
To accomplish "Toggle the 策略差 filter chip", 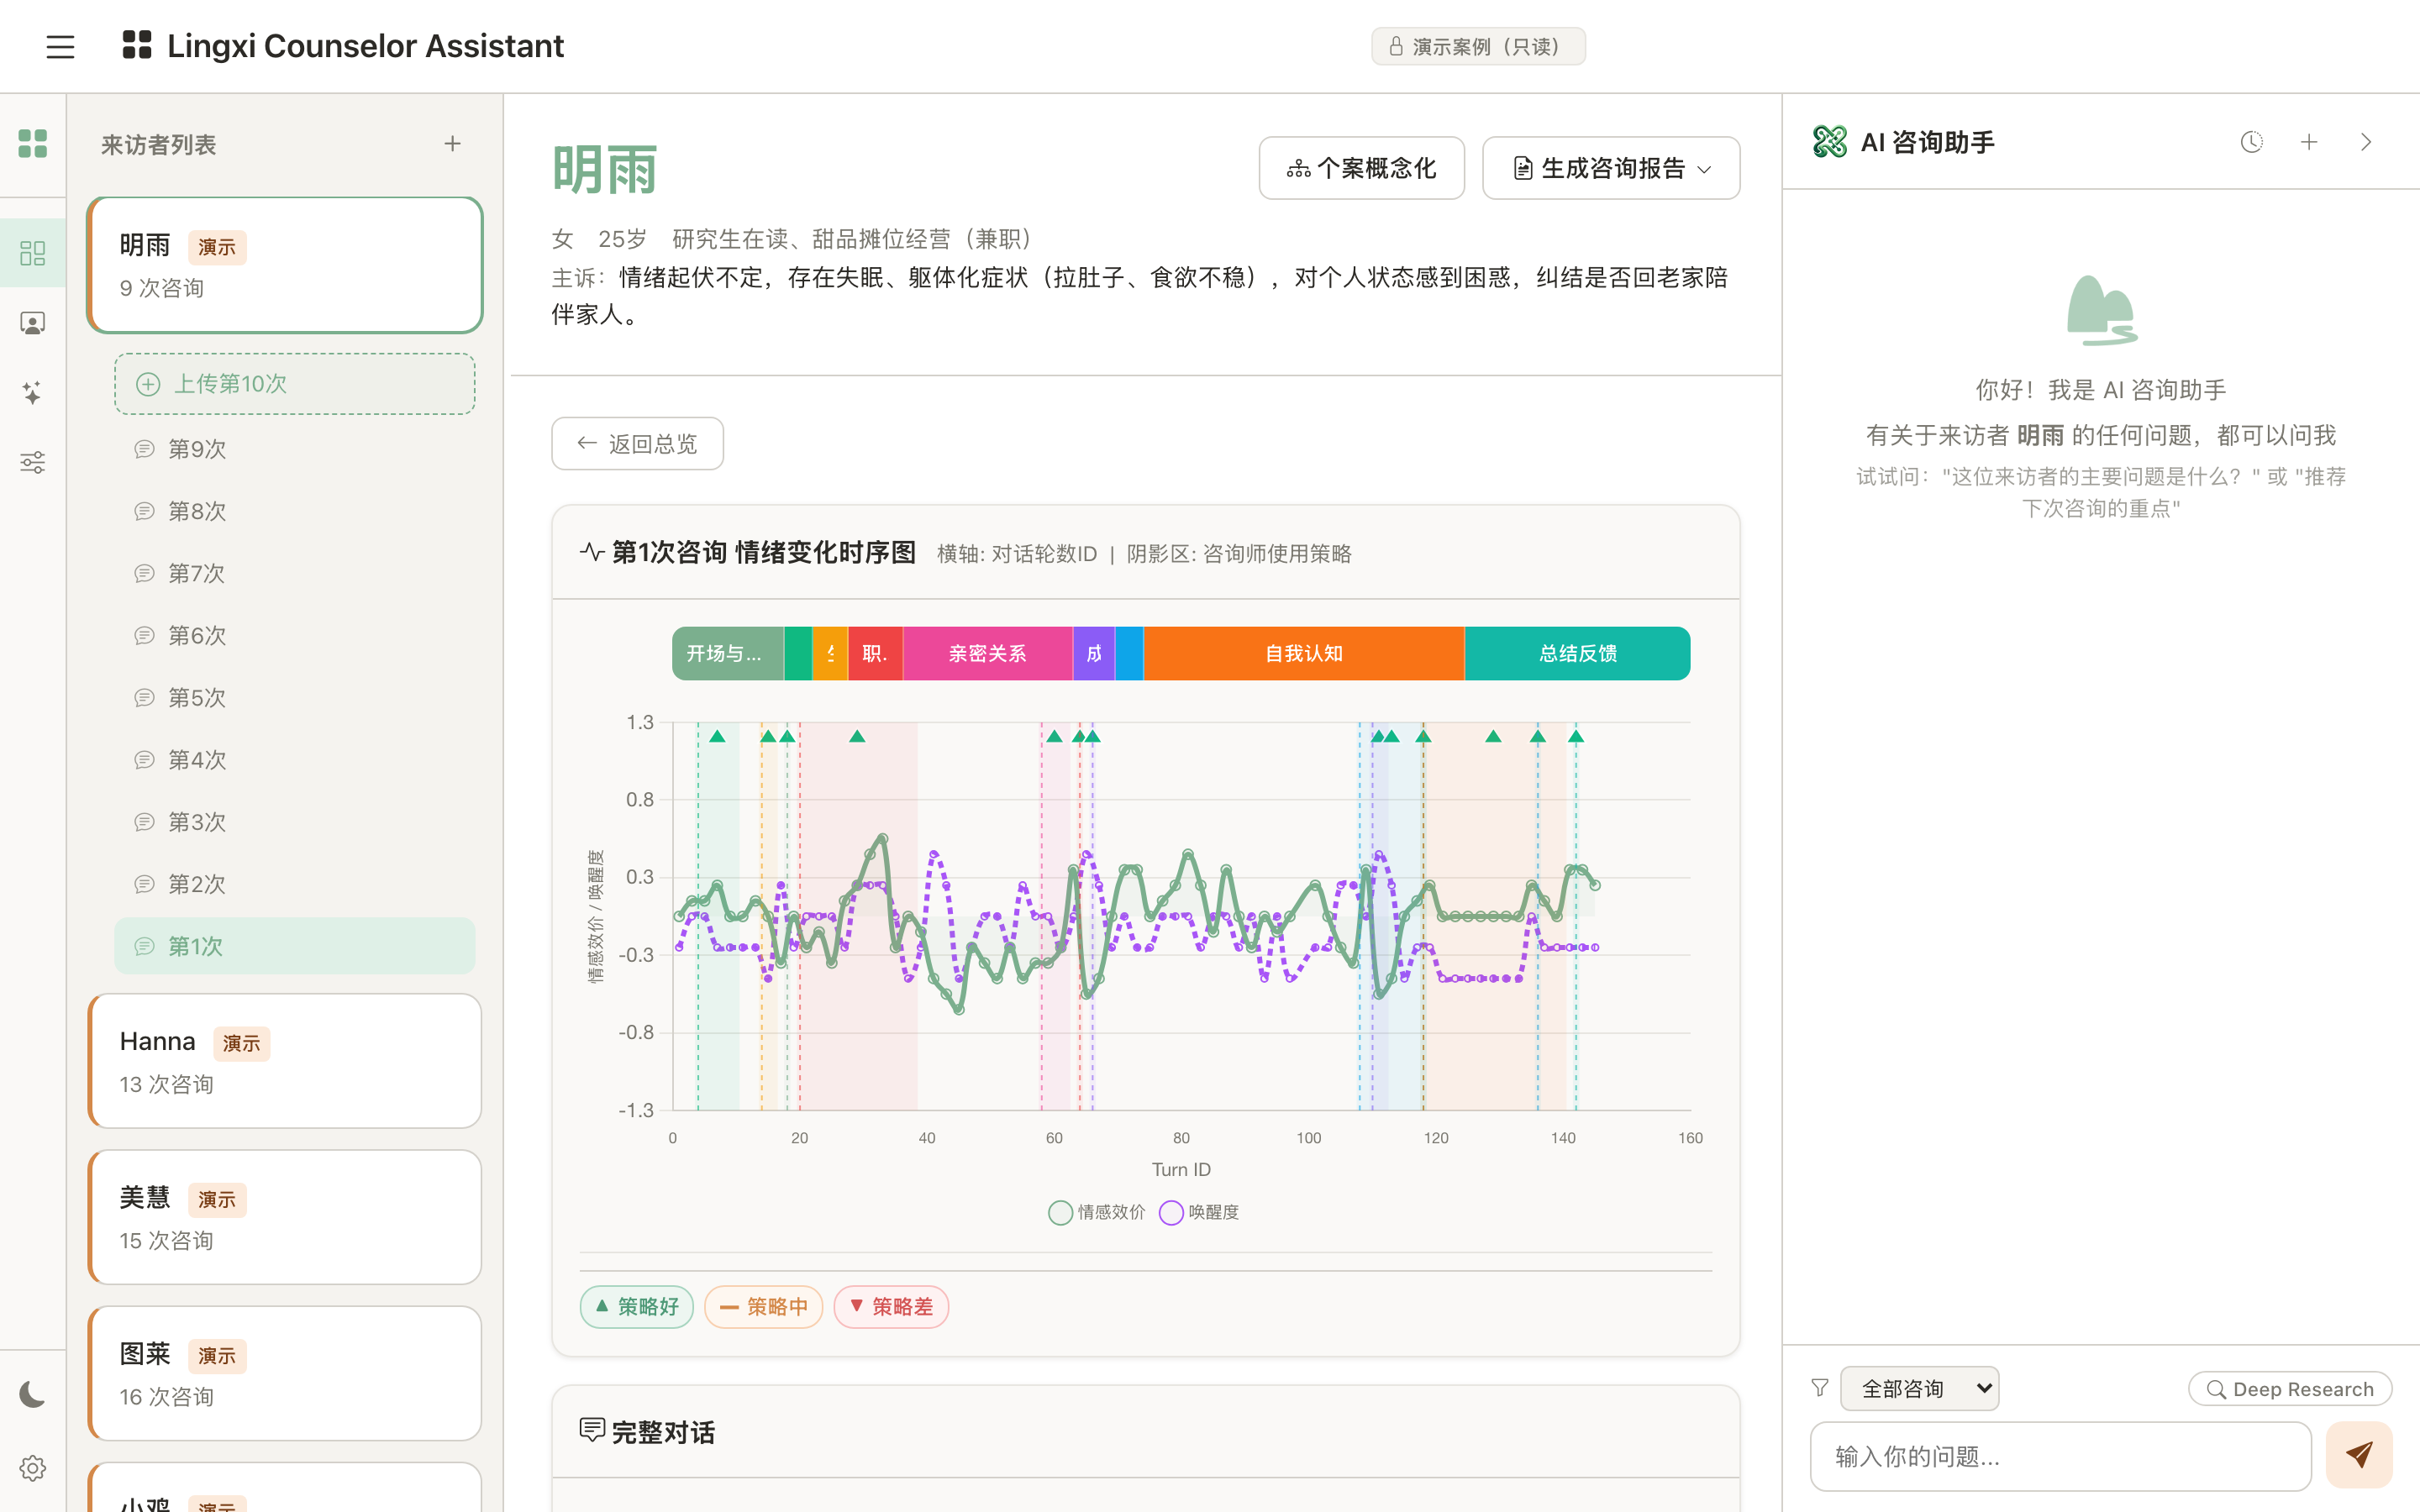I will click(891, 1306).
